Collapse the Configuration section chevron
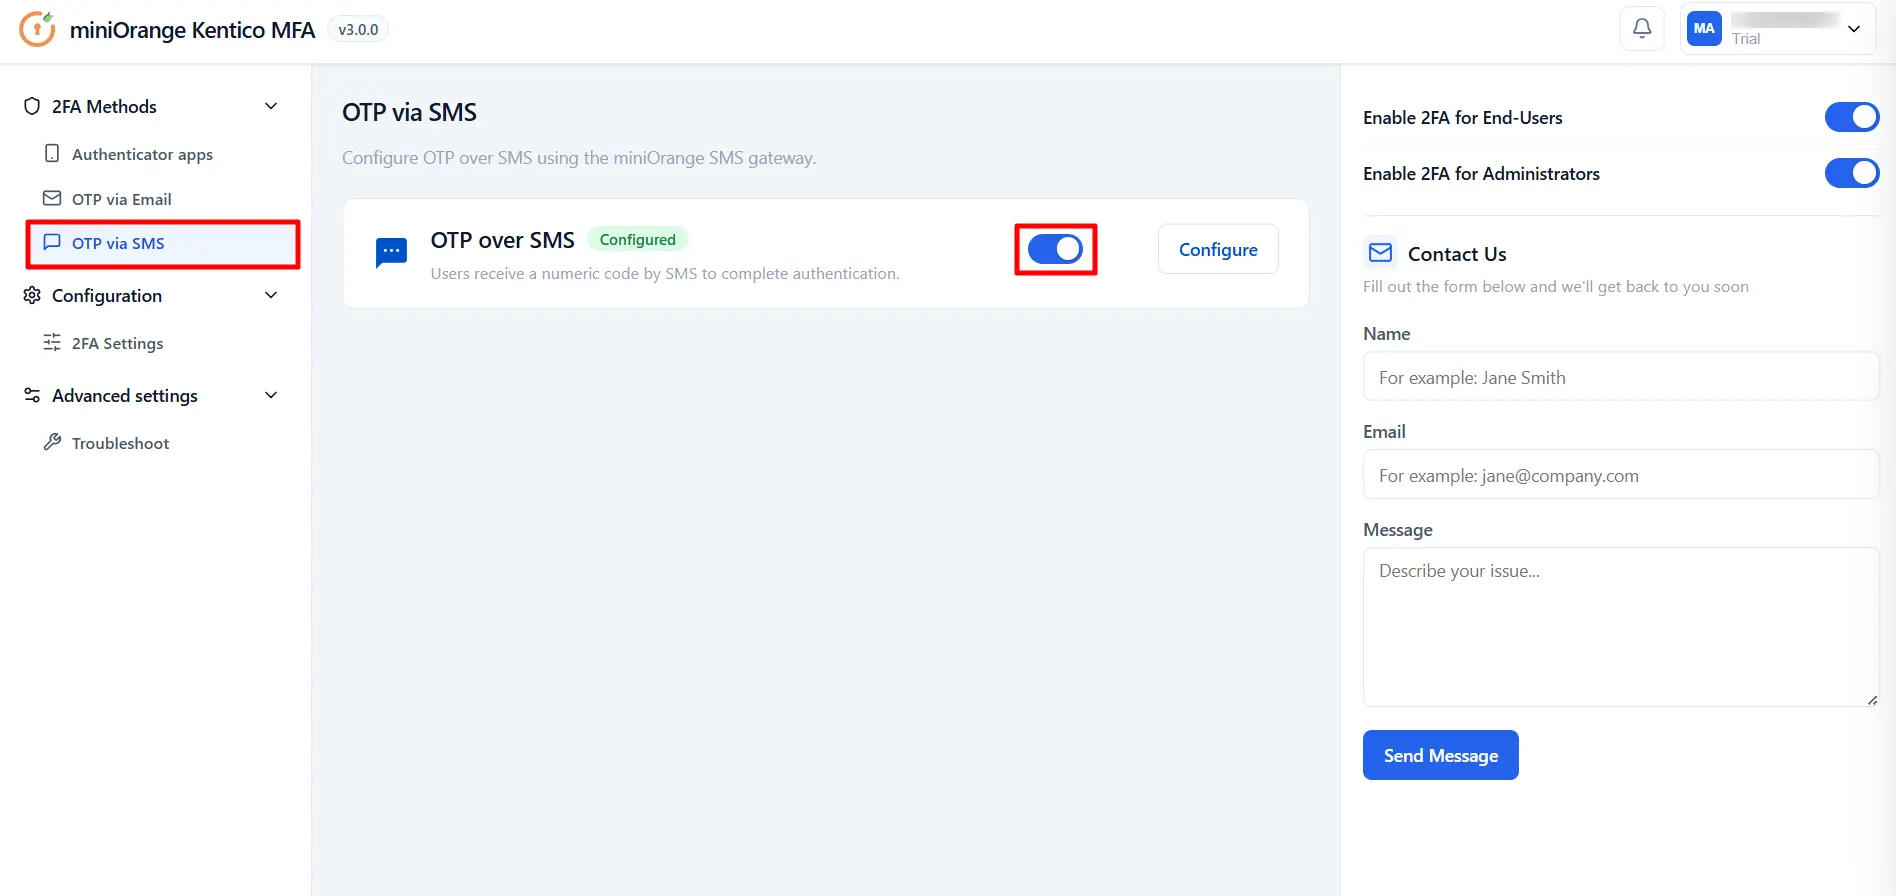The height and width of the screenshot is (896, 1896). pos(271,295)
